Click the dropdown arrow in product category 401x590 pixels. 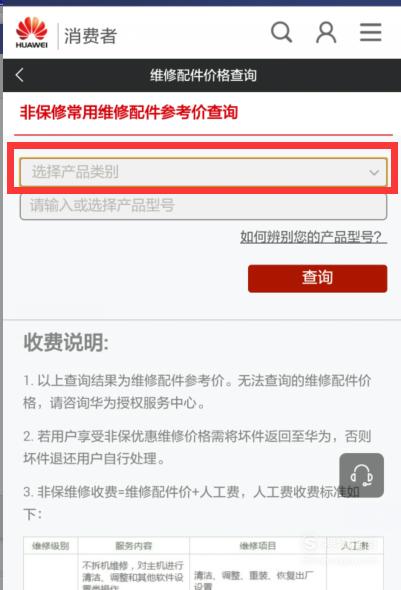pos(374,173)
